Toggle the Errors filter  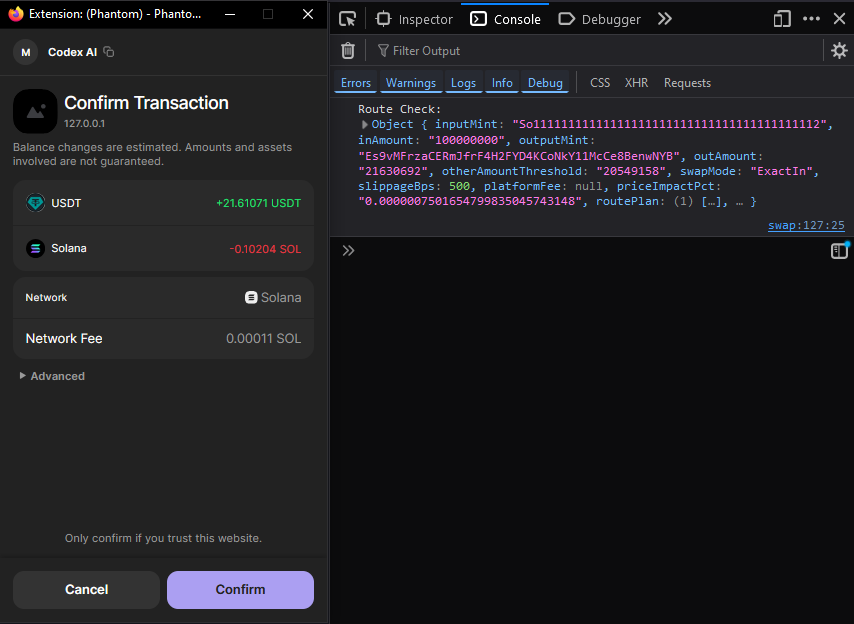click(x=356, y=83)
